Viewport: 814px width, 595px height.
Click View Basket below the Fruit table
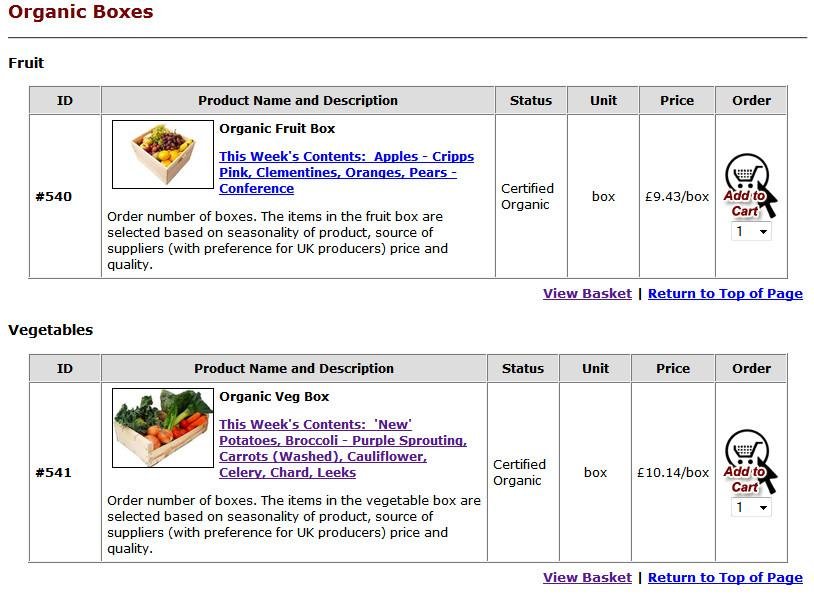click(x=587, y=293)
